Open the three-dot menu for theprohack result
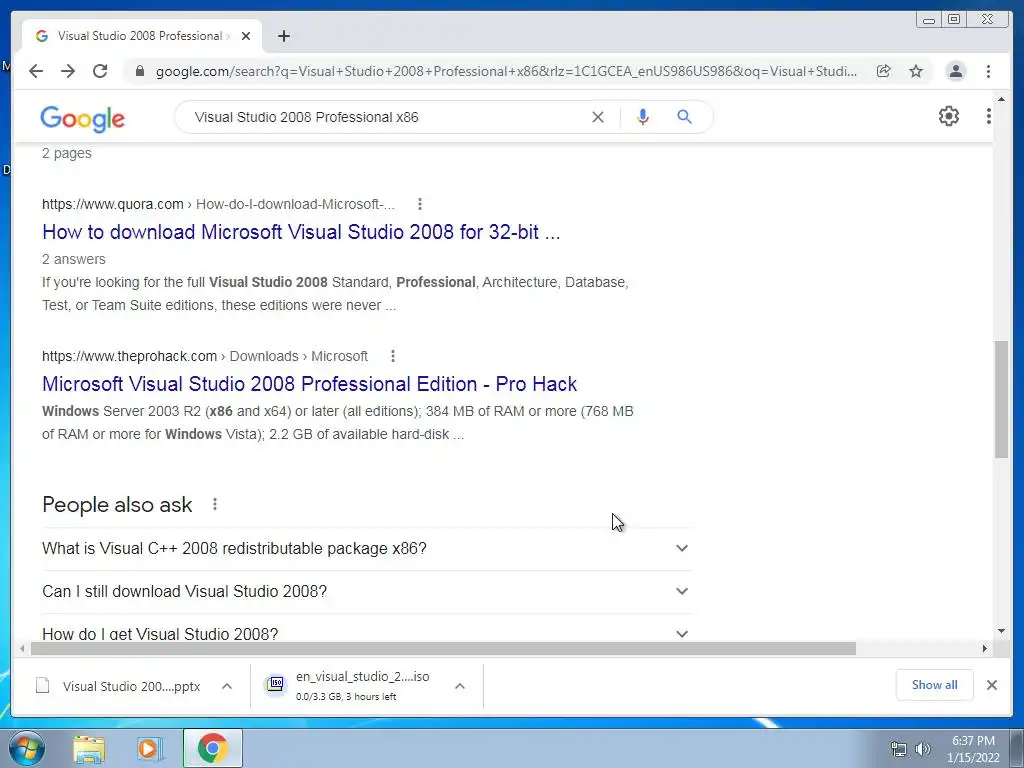Viewport: 1024px width, 768px height. tap(392, 356)
